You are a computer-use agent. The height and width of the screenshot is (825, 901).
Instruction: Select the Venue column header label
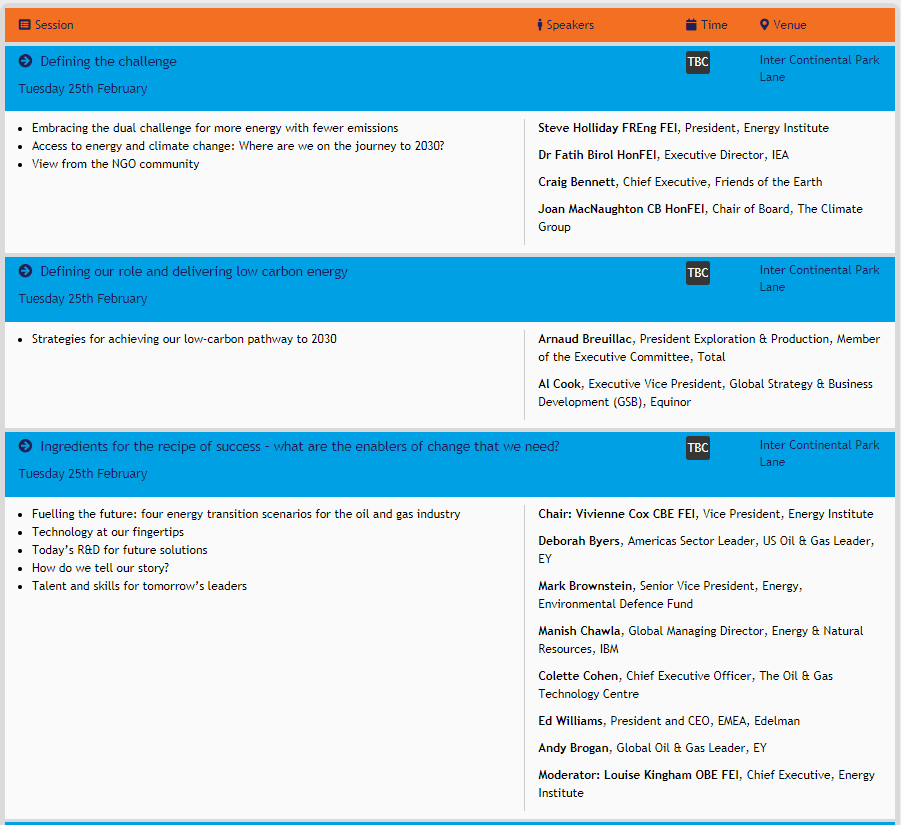789,25
